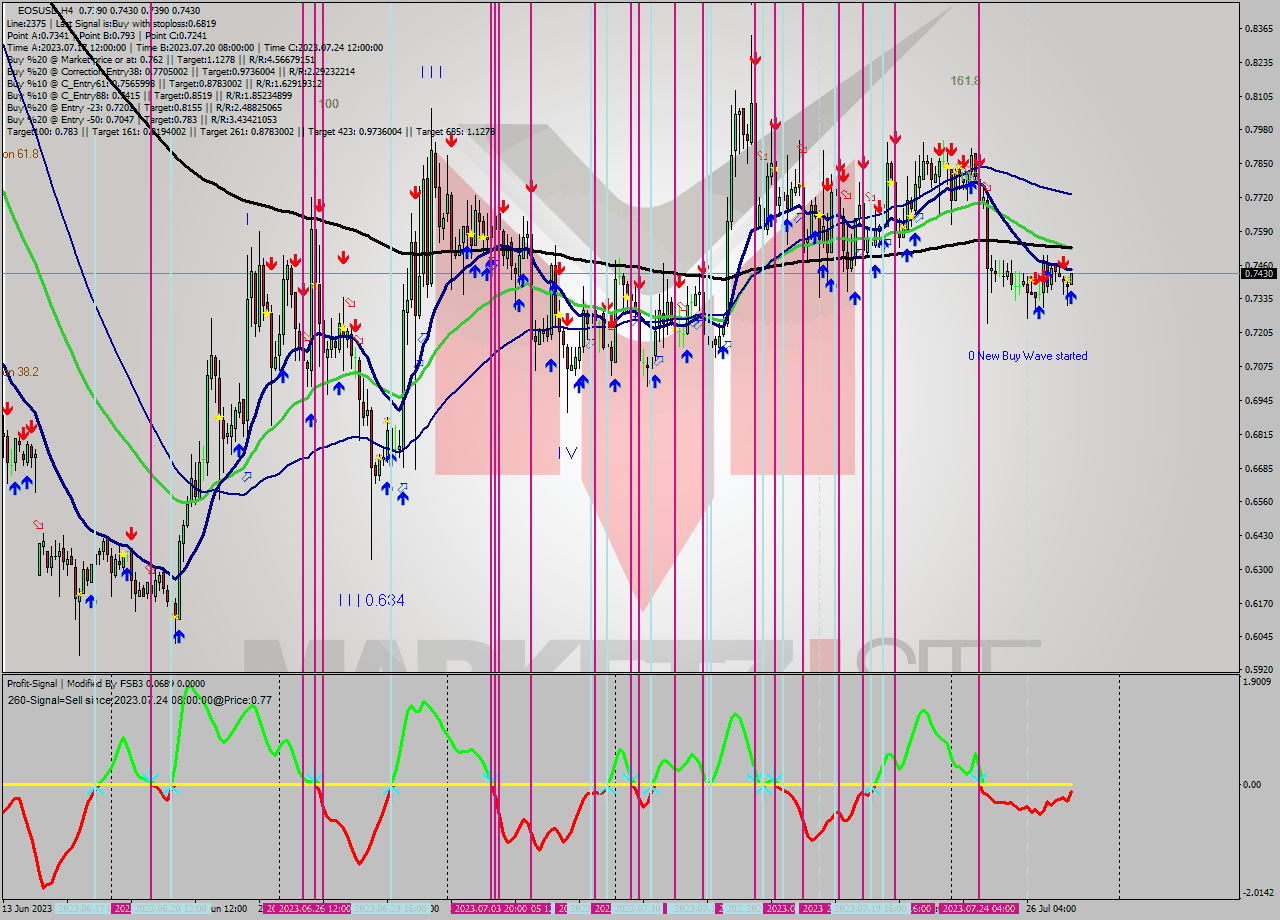This screenshot has width=1280, height=920.
Task: Click the '100' Fibonacci level label
Action: tap(328, 103)
